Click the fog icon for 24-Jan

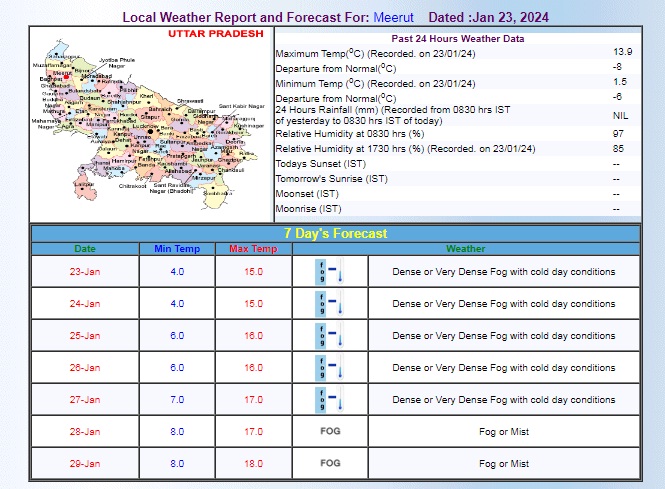(x=330, y=304)
